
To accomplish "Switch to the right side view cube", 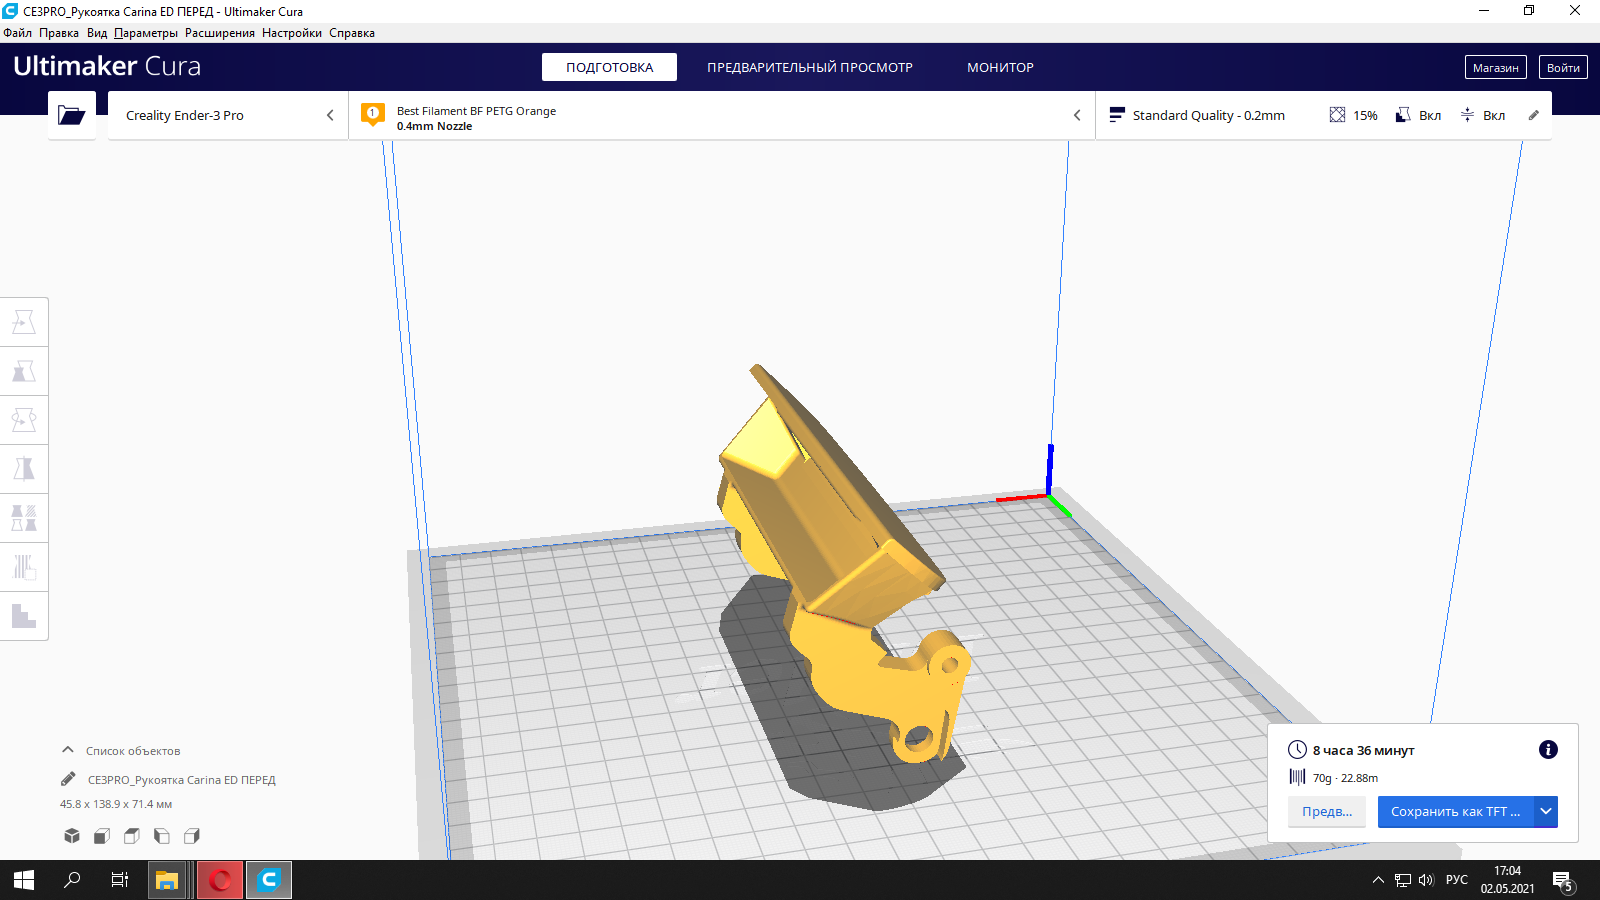I will click(x=192, y=836).
